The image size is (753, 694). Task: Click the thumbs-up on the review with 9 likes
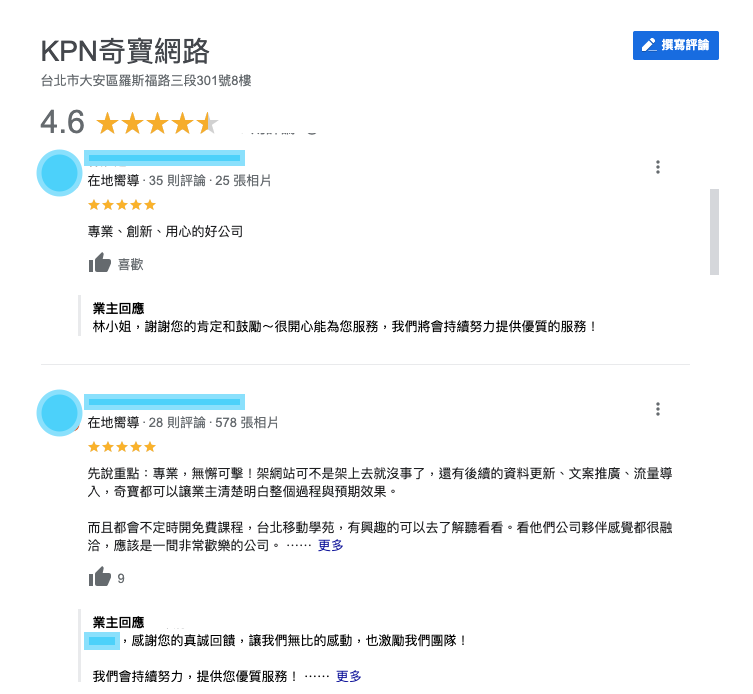[99, 577]
